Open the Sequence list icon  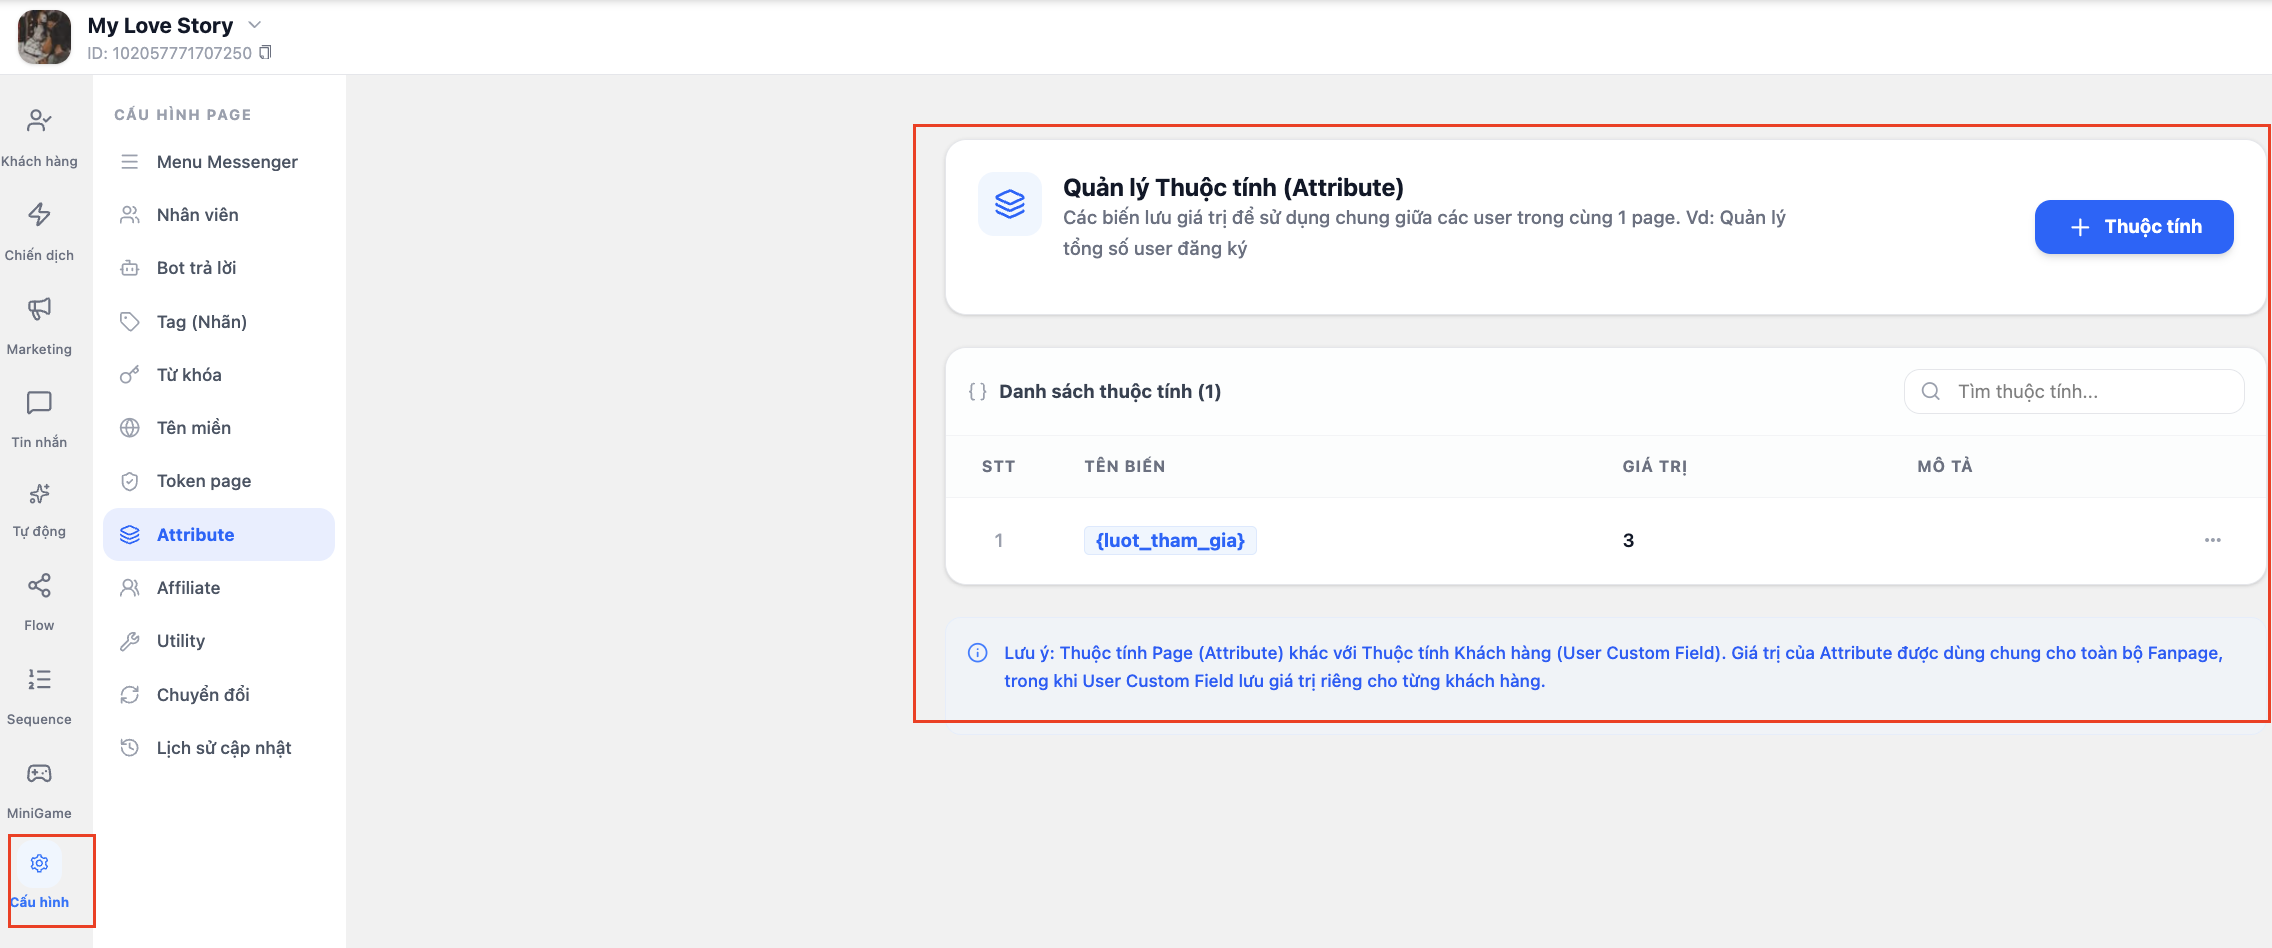pos(39,680)
